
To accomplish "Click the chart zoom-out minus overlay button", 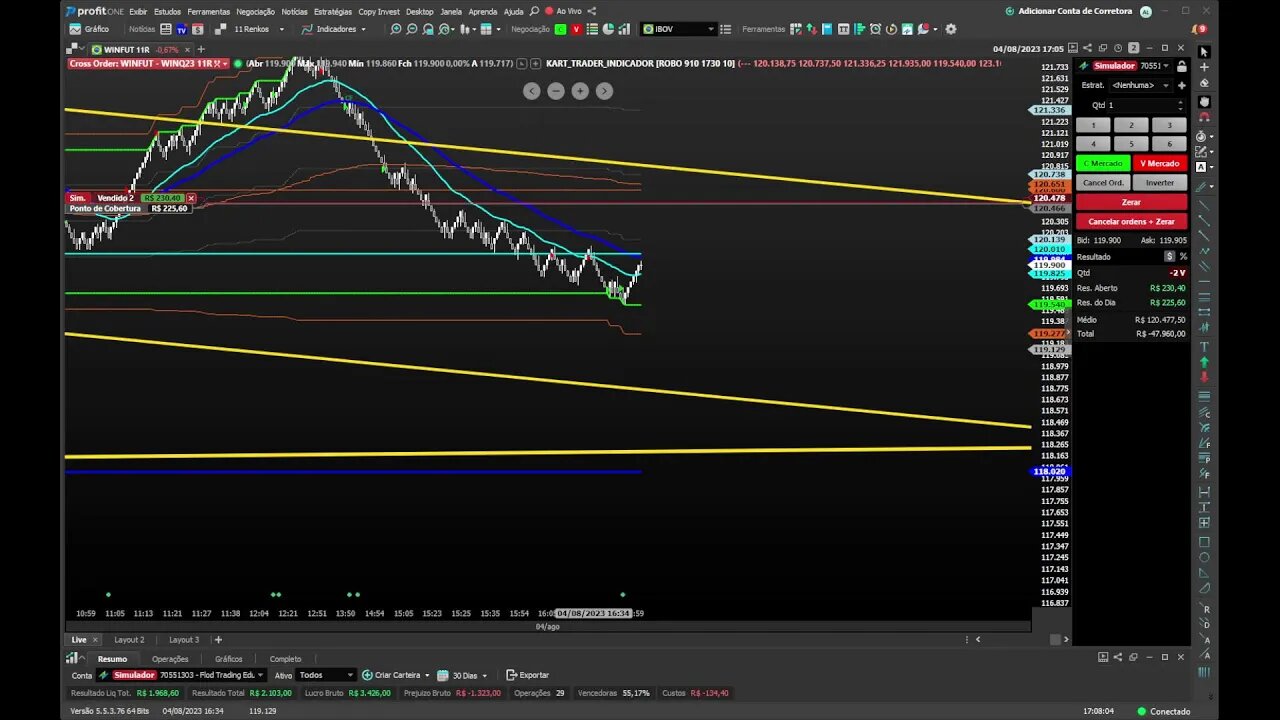I will tap(556, 91).
